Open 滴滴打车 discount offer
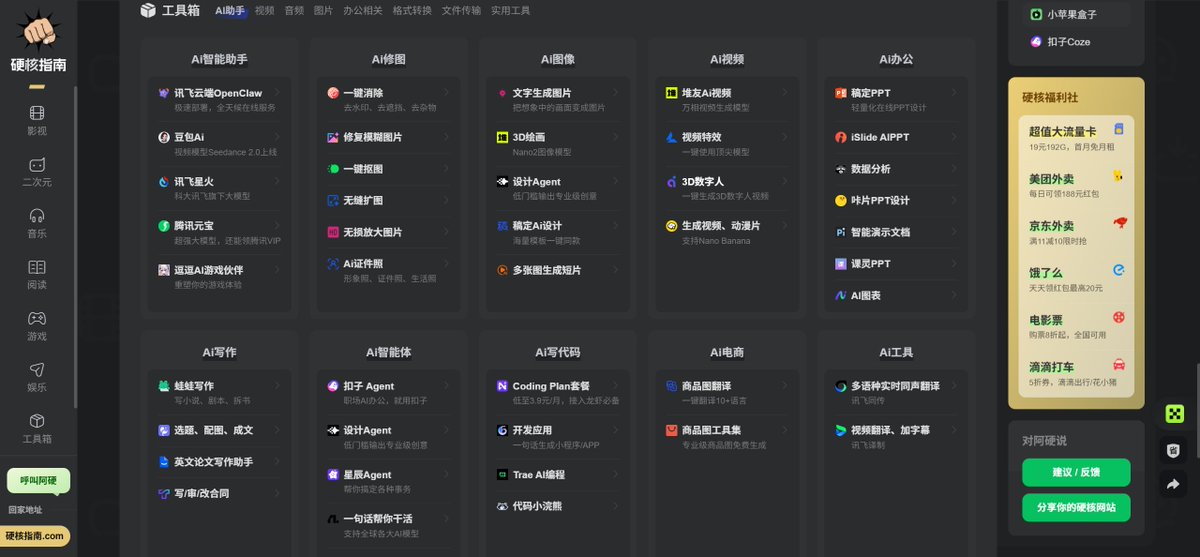This screenshot has width=1200, height=557. coord(1076,373)
